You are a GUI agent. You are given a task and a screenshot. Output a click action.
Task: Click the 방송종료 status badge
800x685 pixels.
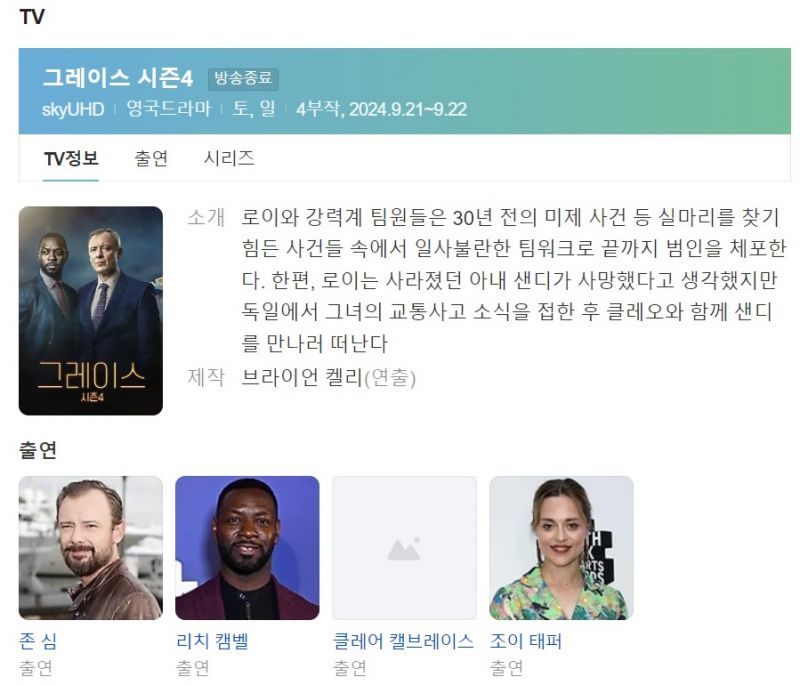[x=243, y=79]
